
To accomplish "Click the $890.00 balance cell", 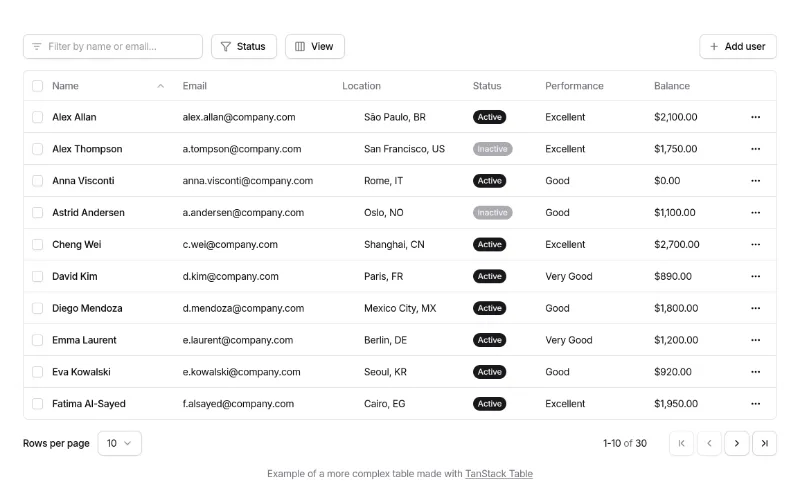I will [672, 277].
